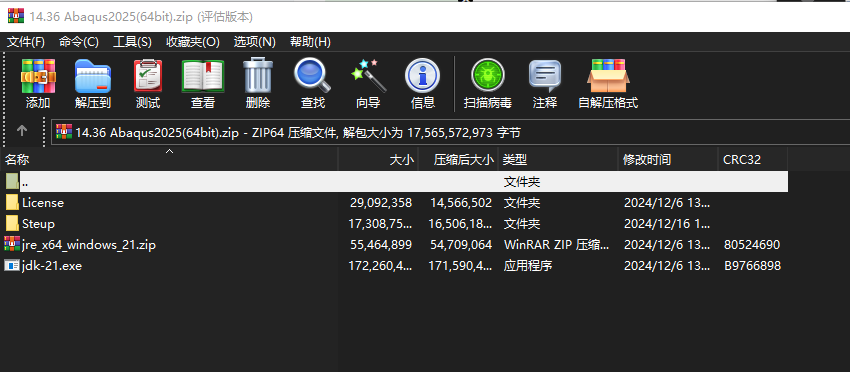
Task: Click packed size 54,709,064
Action: pos(461,245)
